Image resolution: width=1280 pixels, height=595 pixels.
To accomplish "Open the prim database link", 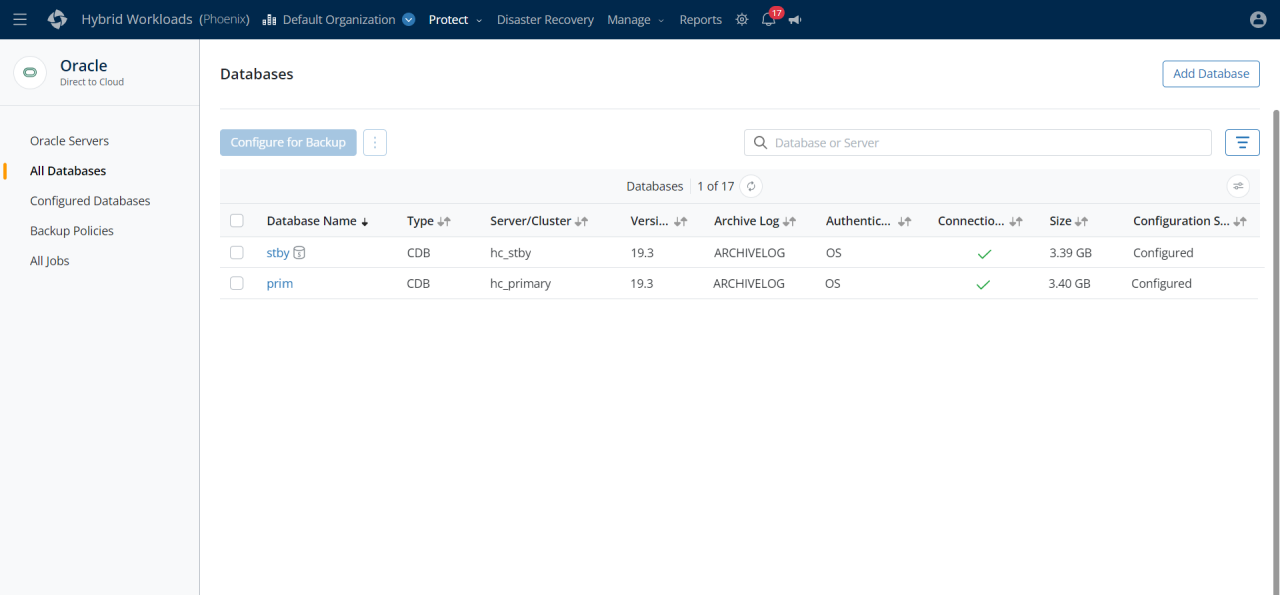I will click(279, 283).
